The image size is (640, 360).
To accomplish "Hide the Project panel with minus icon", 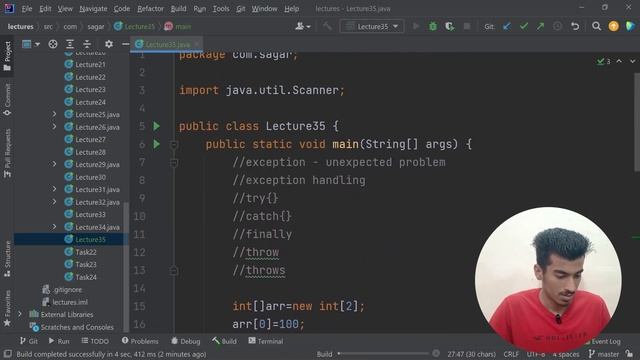I will point(125,44).
